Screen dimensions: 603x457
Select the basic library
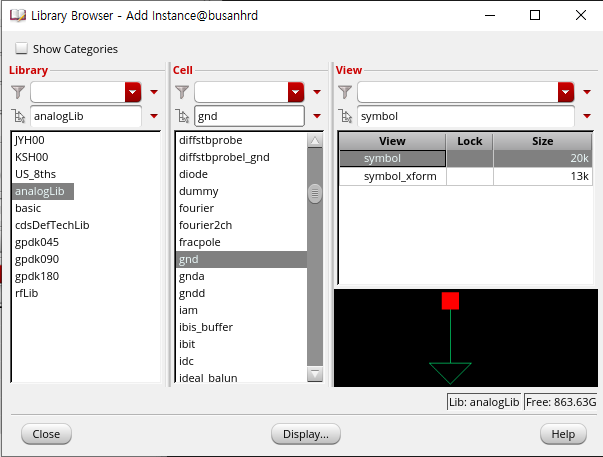(28, 208)
